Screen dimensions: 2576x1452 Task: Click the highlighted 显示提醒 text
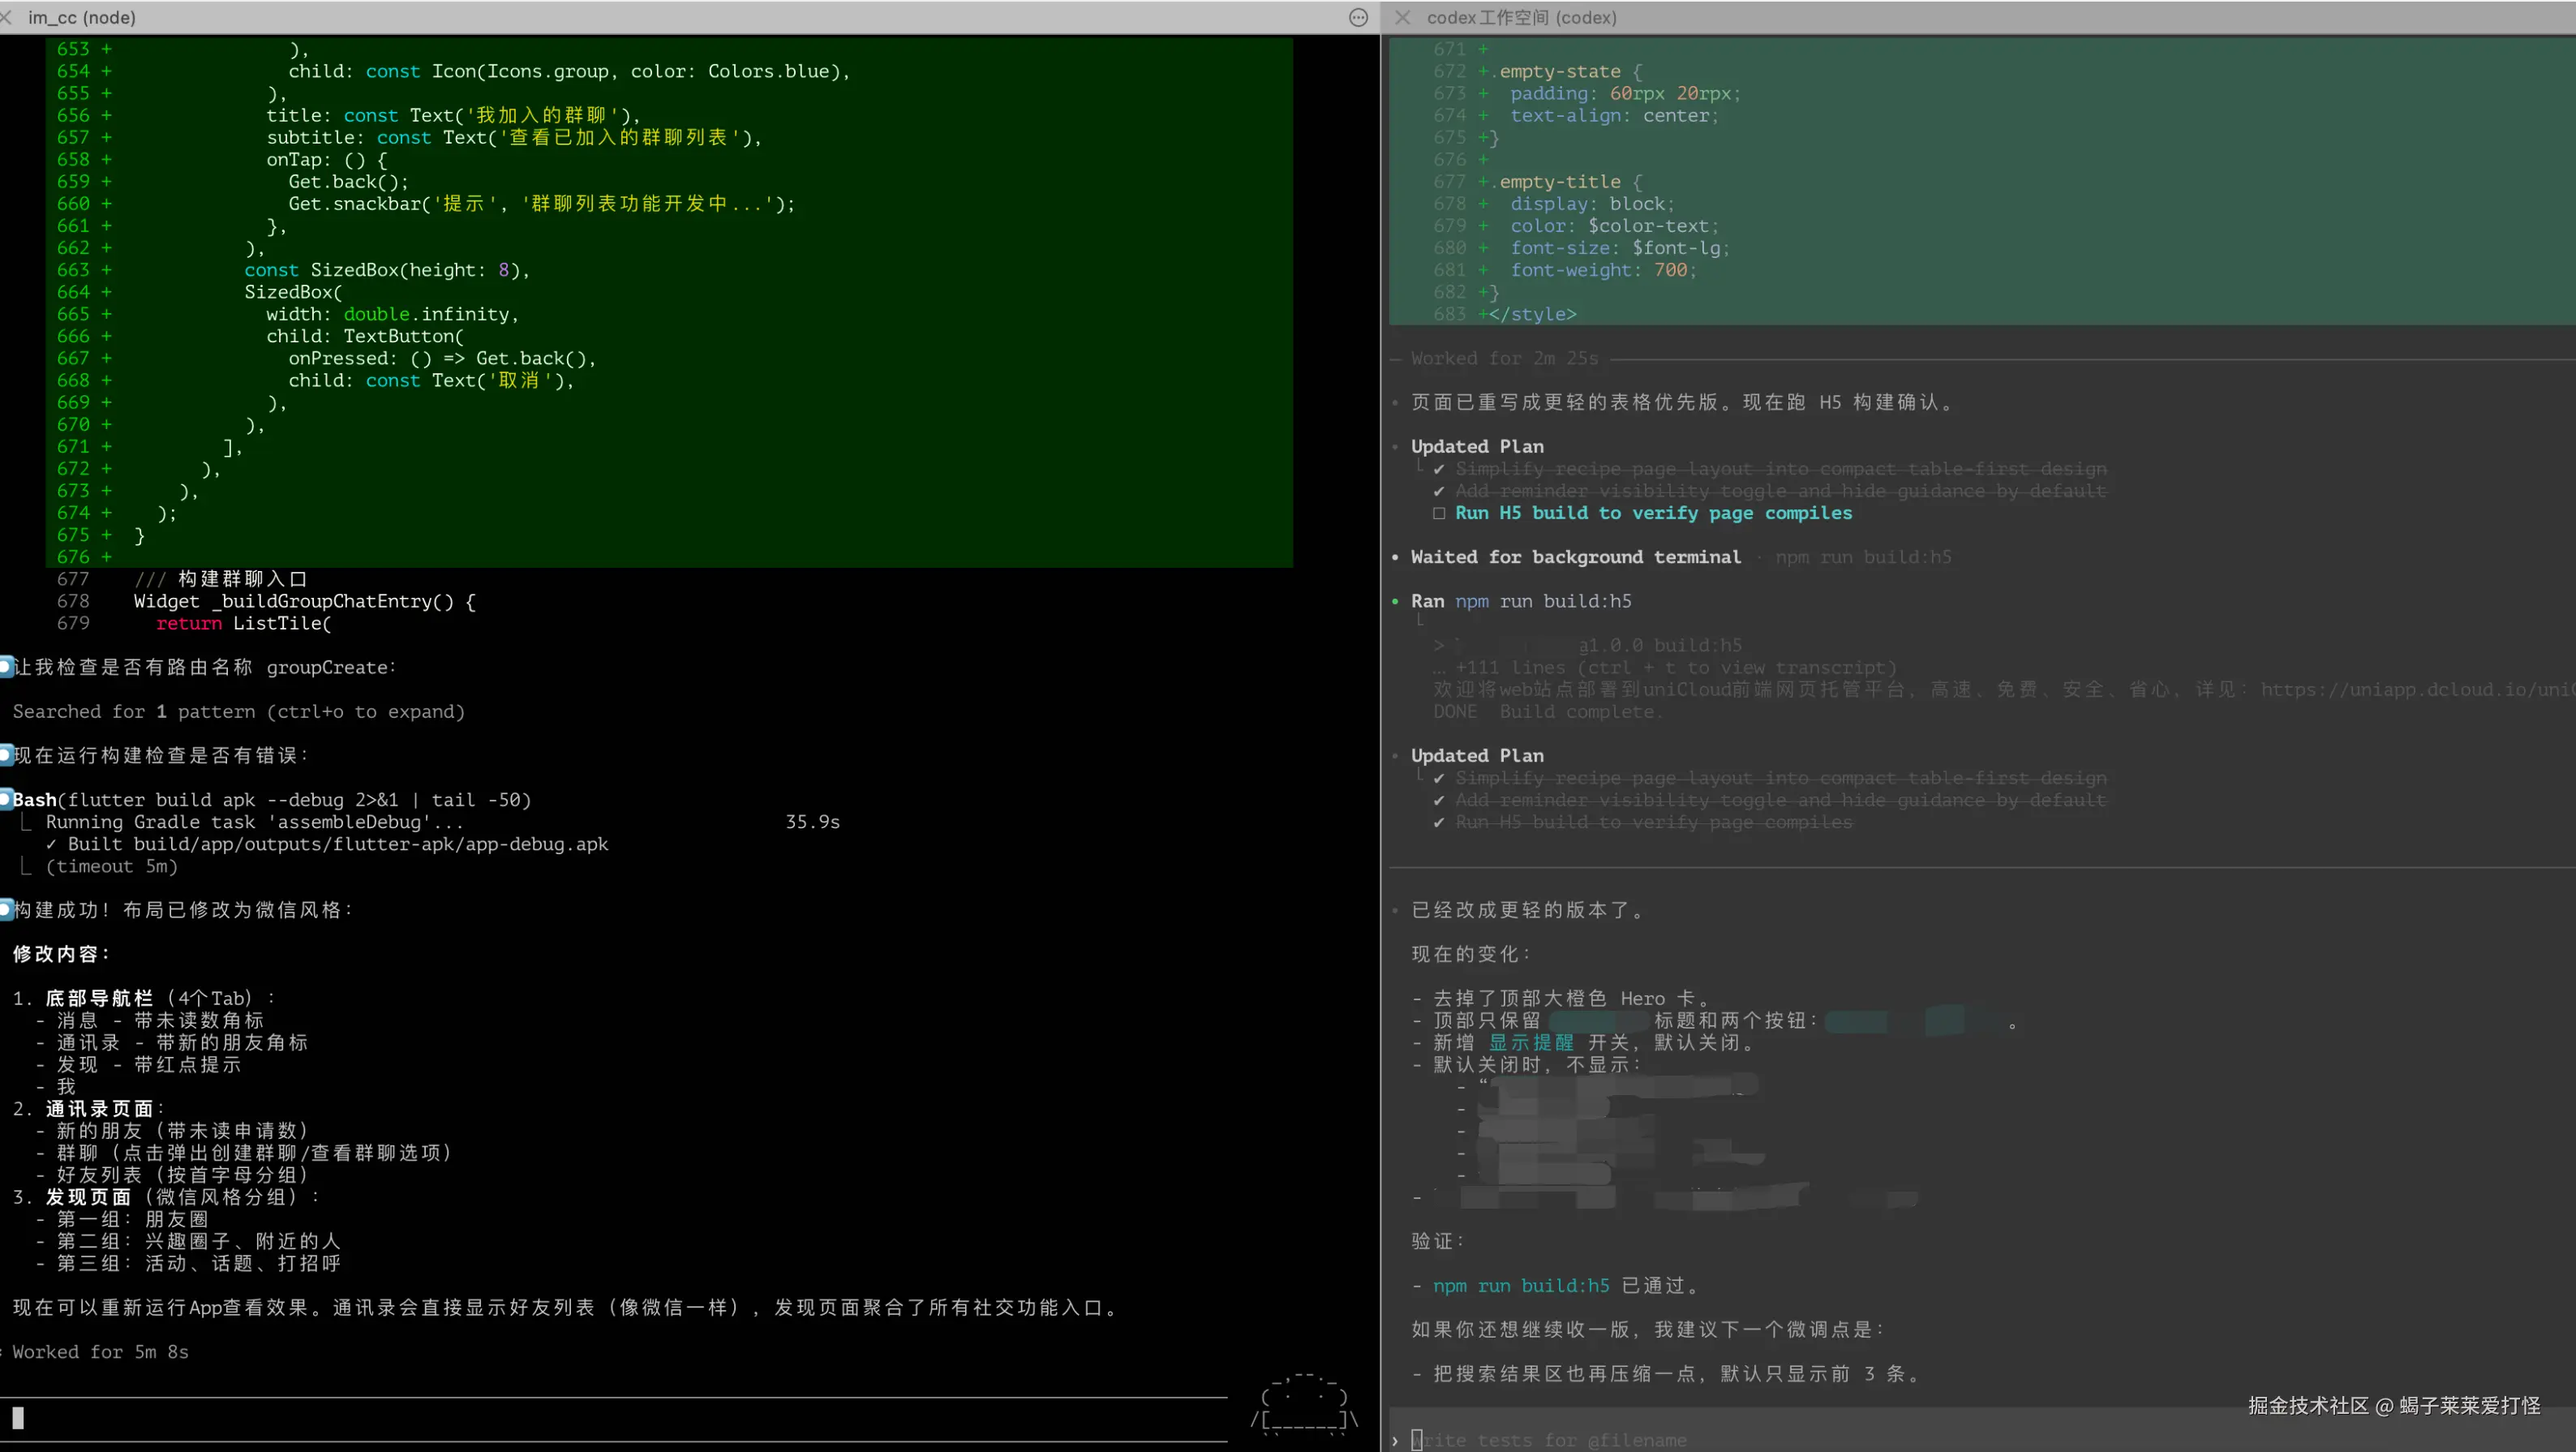point(1531,1042)
